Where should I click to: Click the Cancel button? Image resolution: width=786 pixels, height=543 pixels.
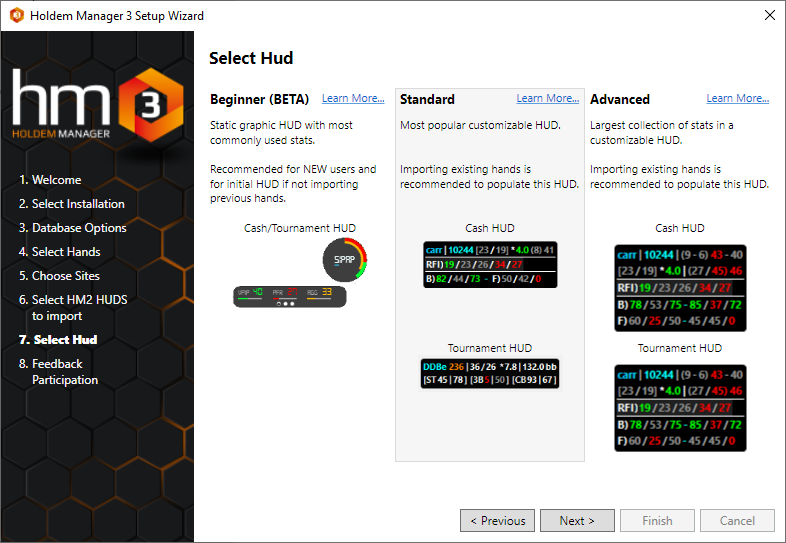(x=737, y=521)
